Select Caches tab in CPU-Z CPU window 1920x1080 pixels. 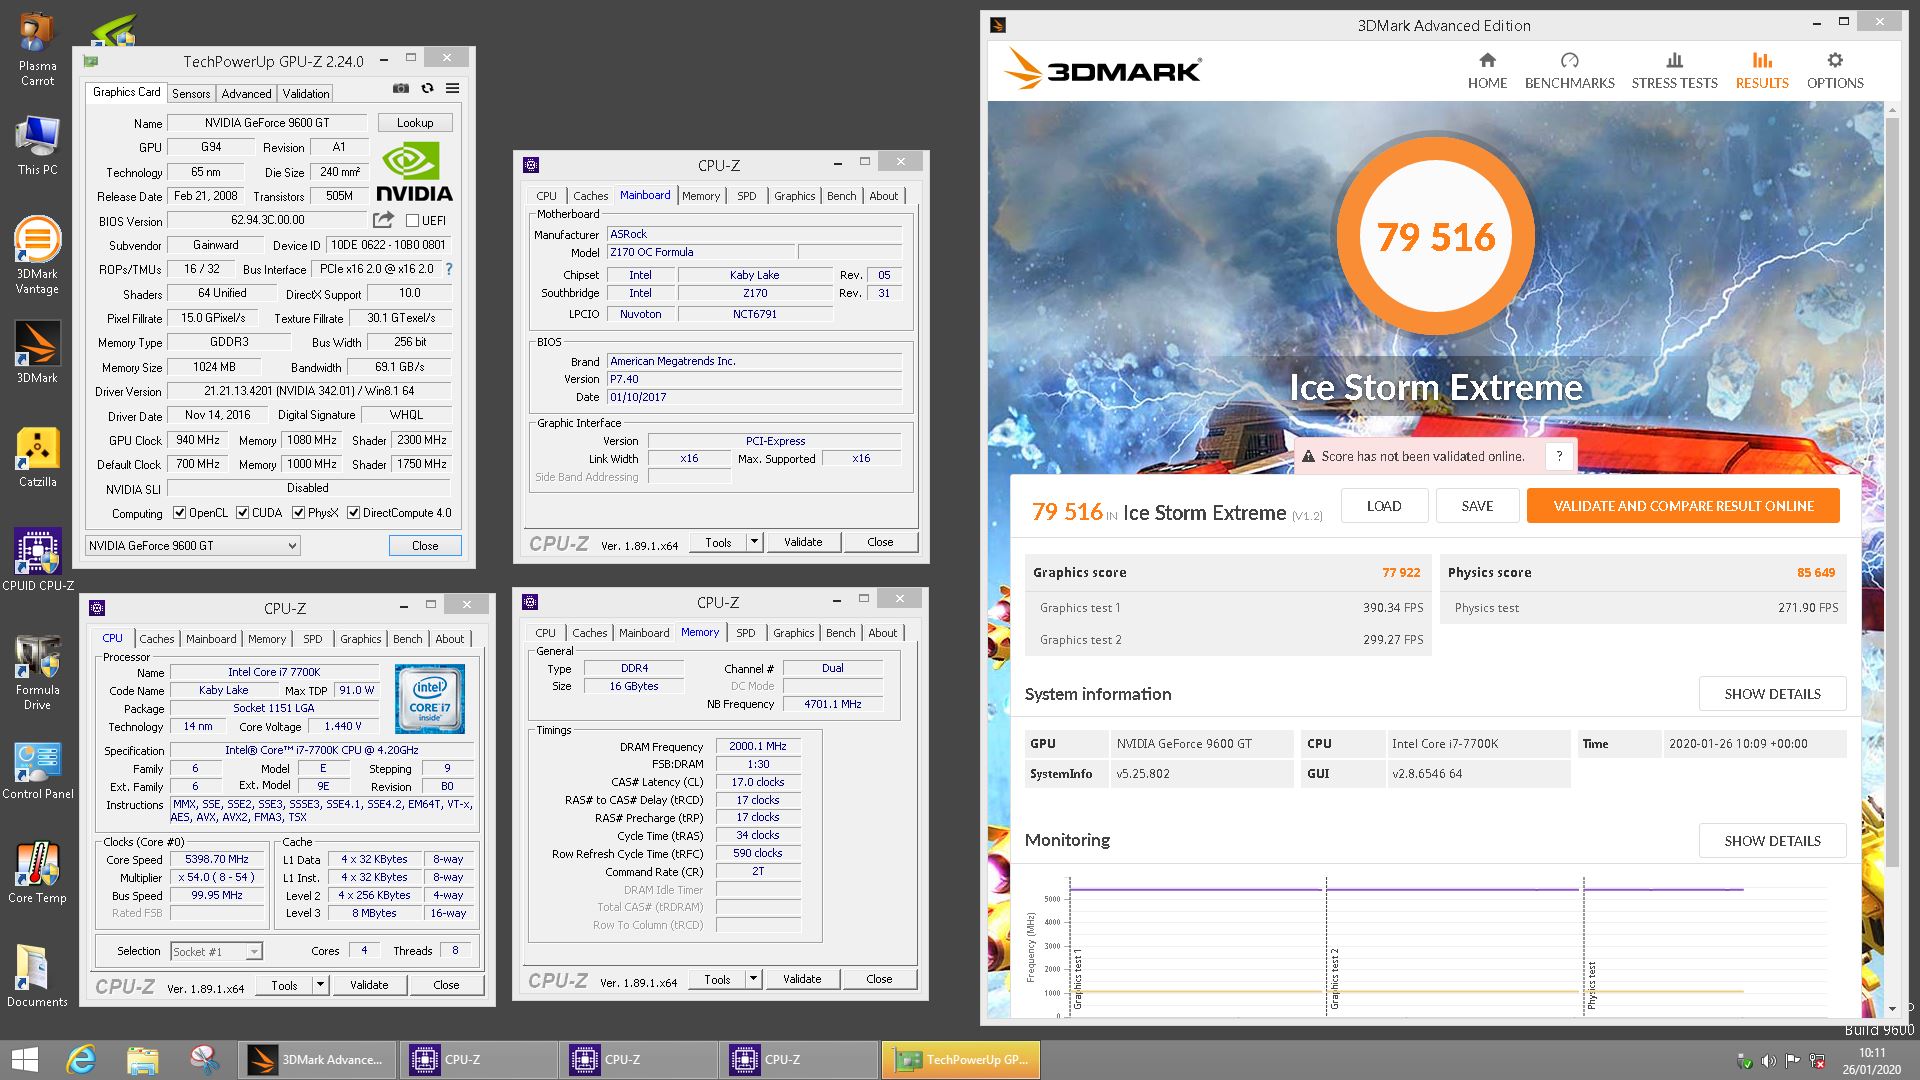156,639
